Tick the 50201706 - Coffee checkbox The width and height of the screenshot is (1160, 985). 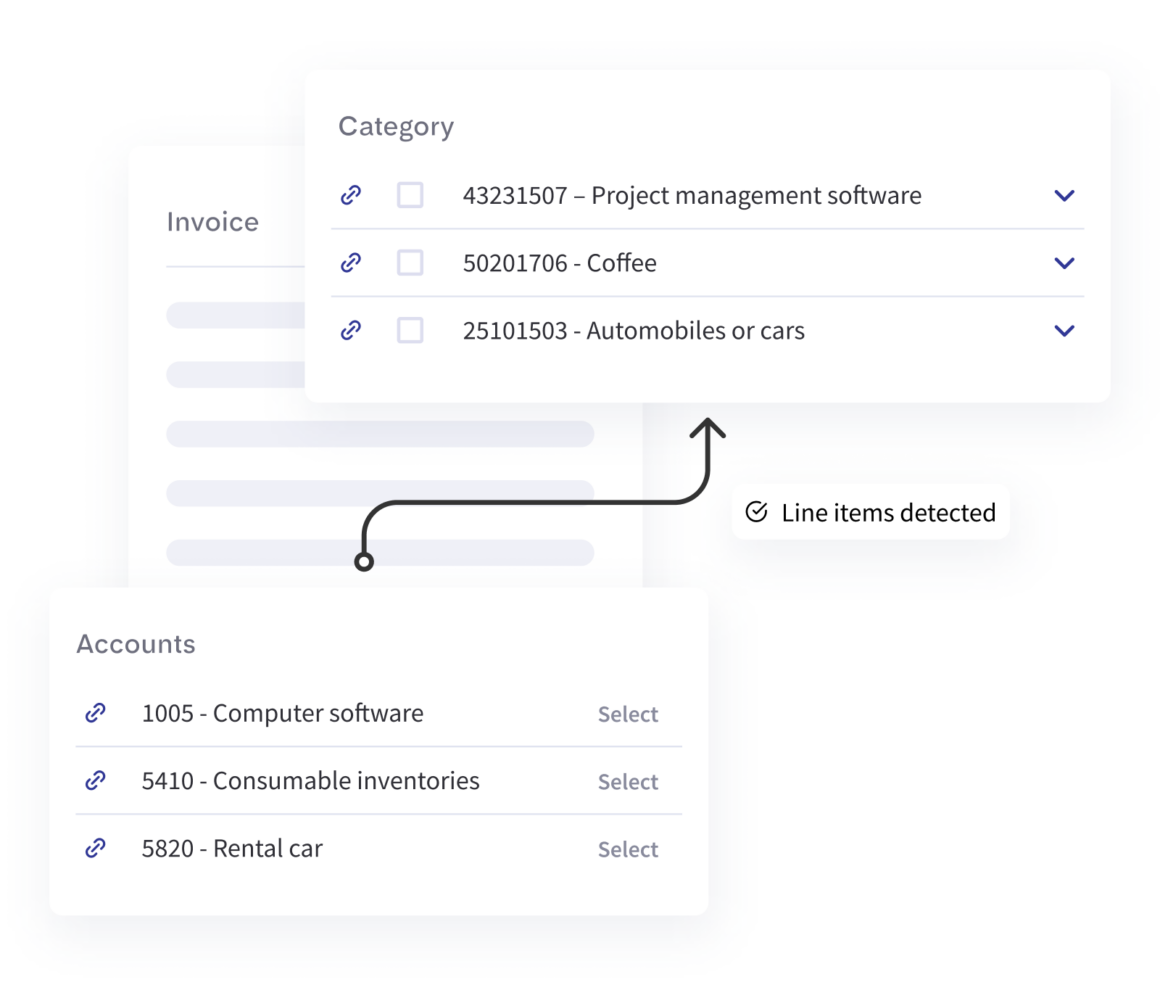click(x=410, y=263)
